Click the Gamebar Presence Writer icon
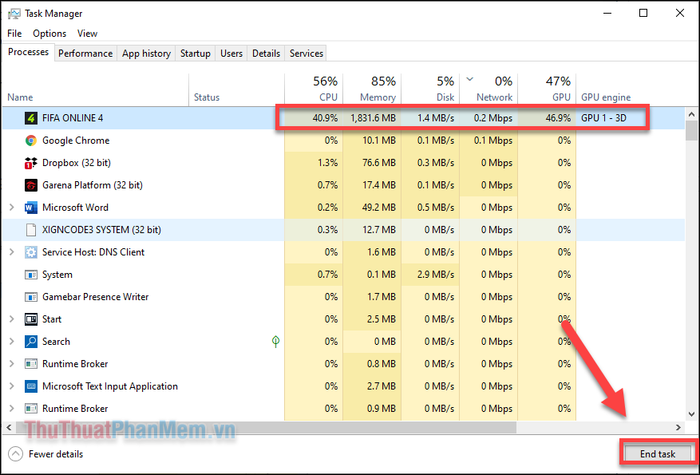The width and height of the screenshot is (700, 475). pyautogui.click(x=31, y=297)
